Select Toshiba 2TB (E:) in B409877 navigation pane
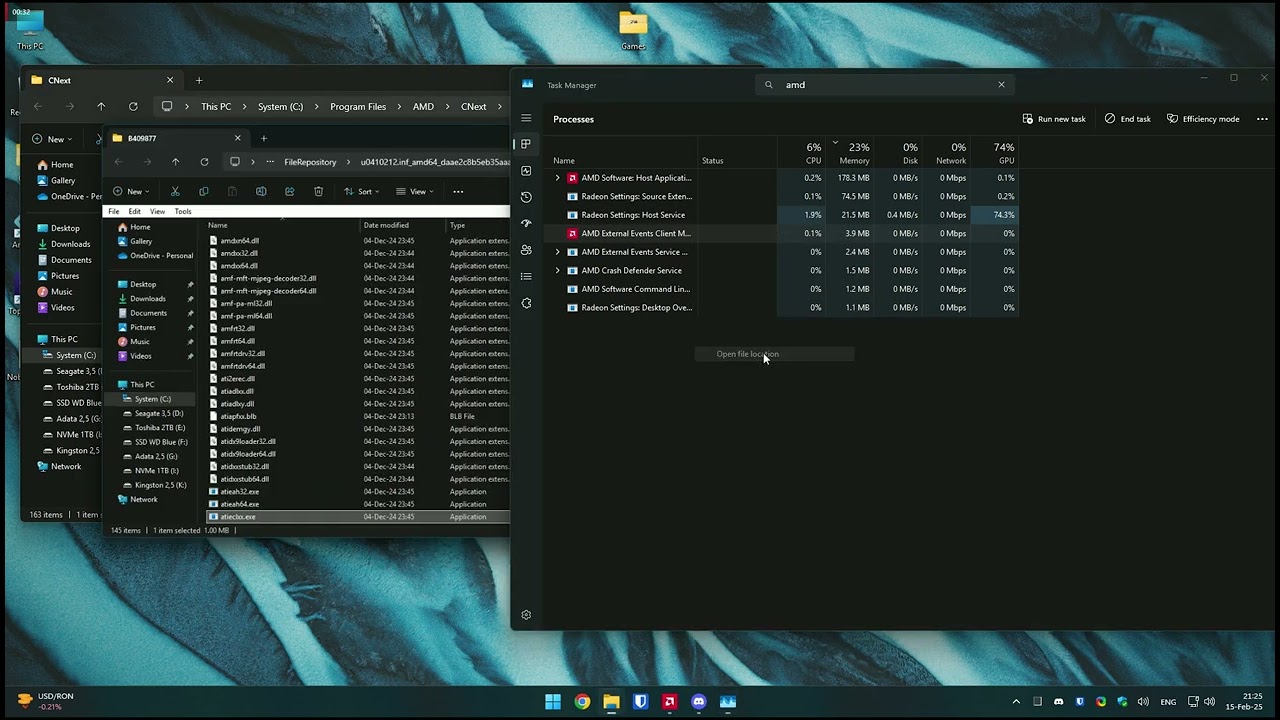The width and height of the screenshot is (1280, 720). 160,427
